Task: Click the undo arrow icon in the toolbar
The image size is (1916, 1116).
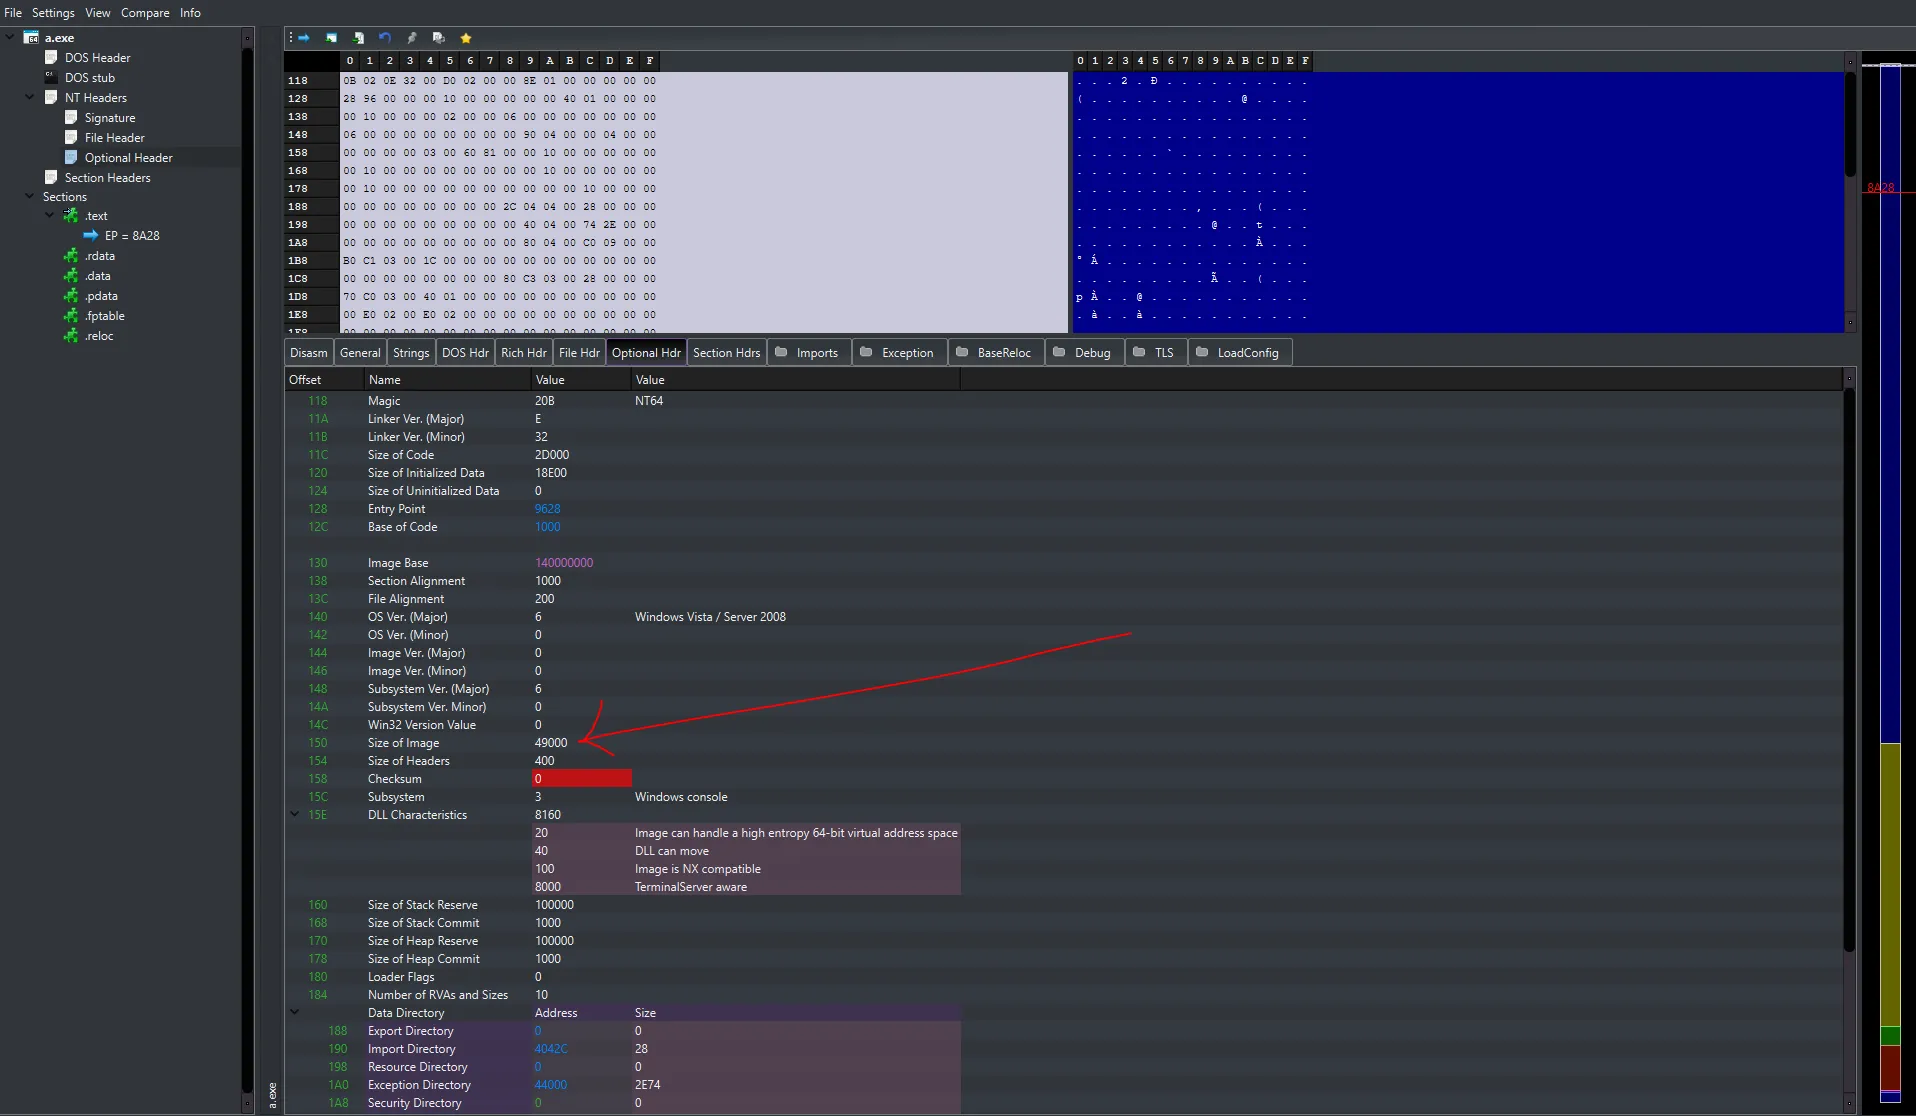Action: (385, 38)
